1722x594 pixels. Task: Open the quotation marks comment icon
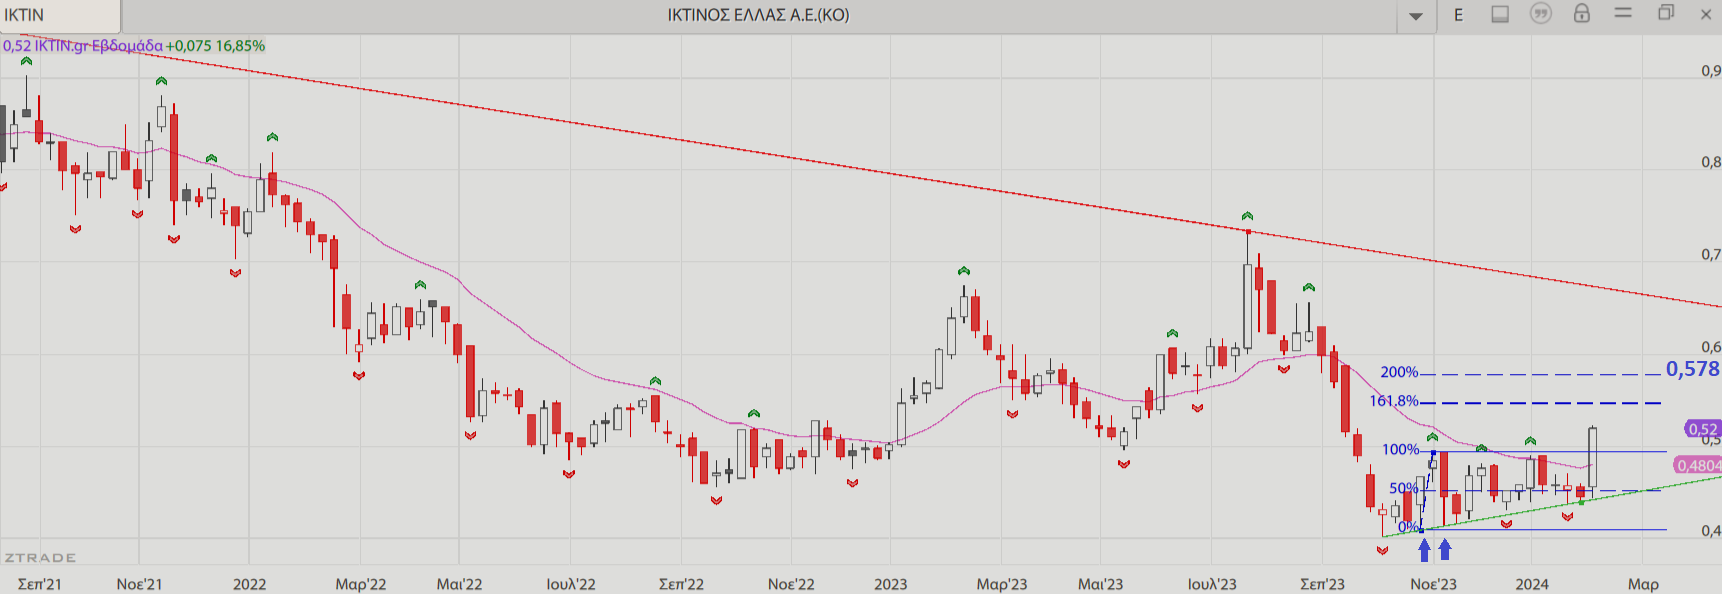(x=1541, y=14)
